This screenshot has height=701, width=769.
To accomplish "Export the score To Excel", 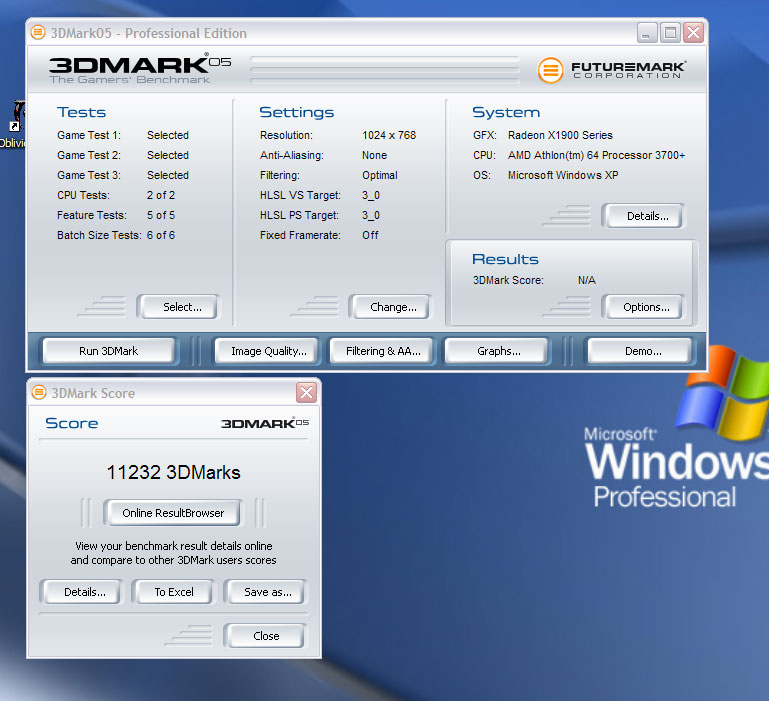I will pyautogui.click(x=174, y=592).
